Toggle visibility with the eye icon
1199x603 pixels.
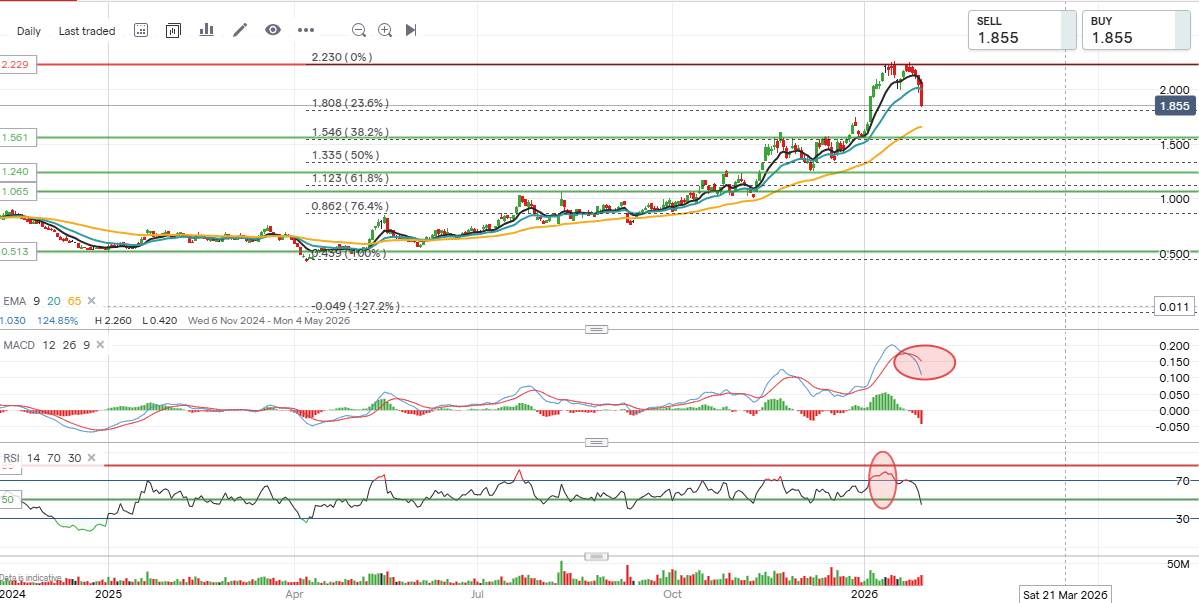point(272,30)
